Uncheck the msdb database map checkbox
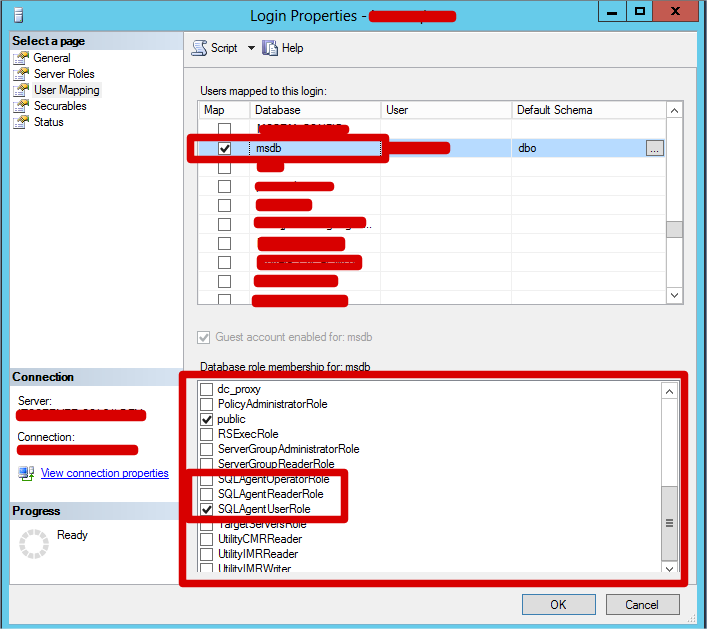Screen dimensions: 707x629 click(225, 148)
